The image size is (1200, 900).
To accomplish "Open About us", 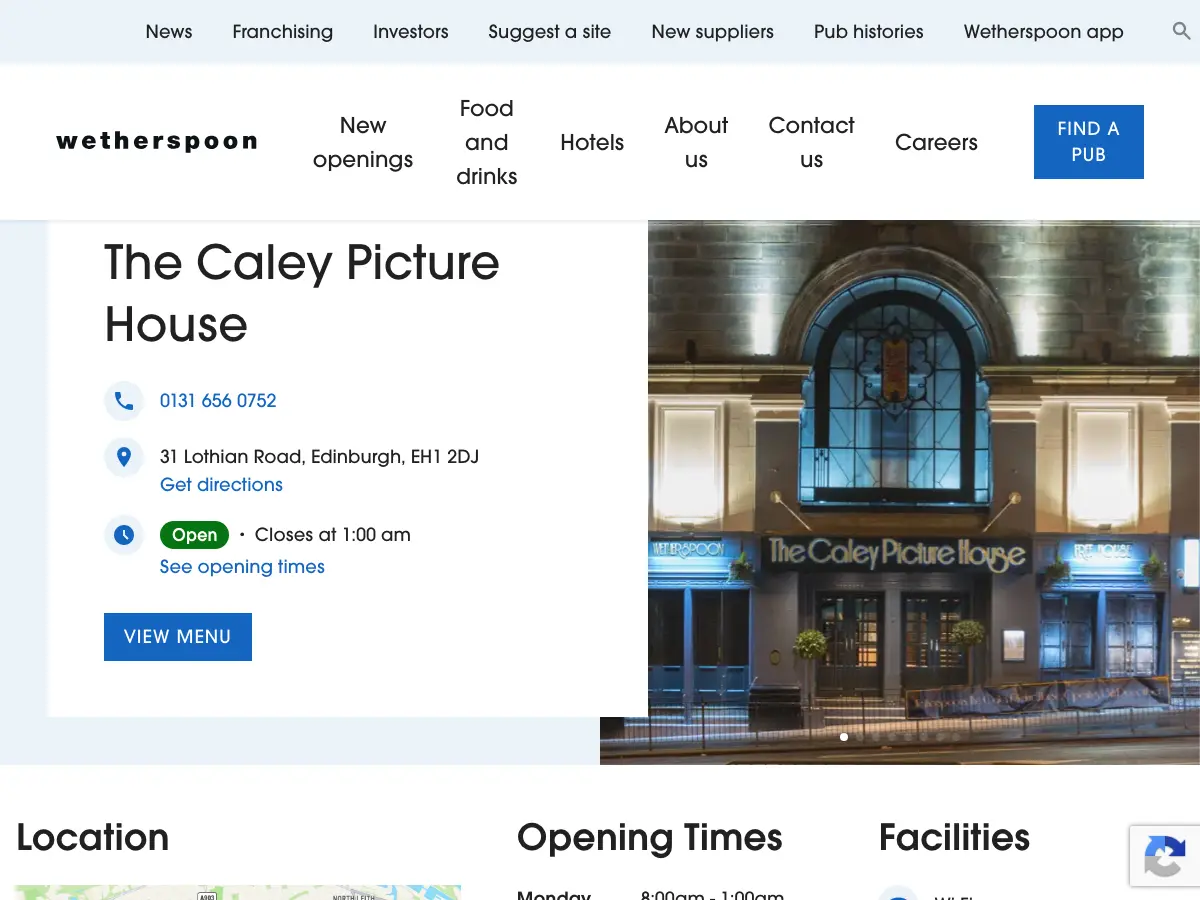I will pos(697,142).
